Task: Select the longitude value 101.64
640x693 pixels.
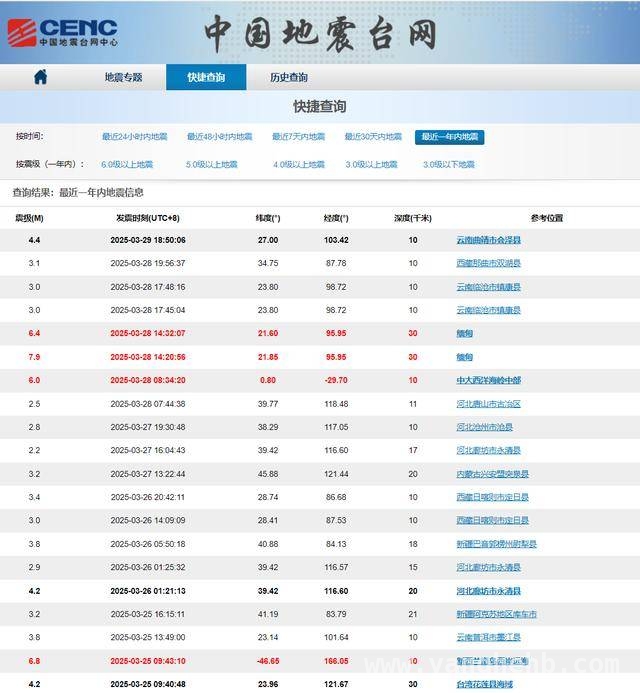Action: (x=336, y=637)
